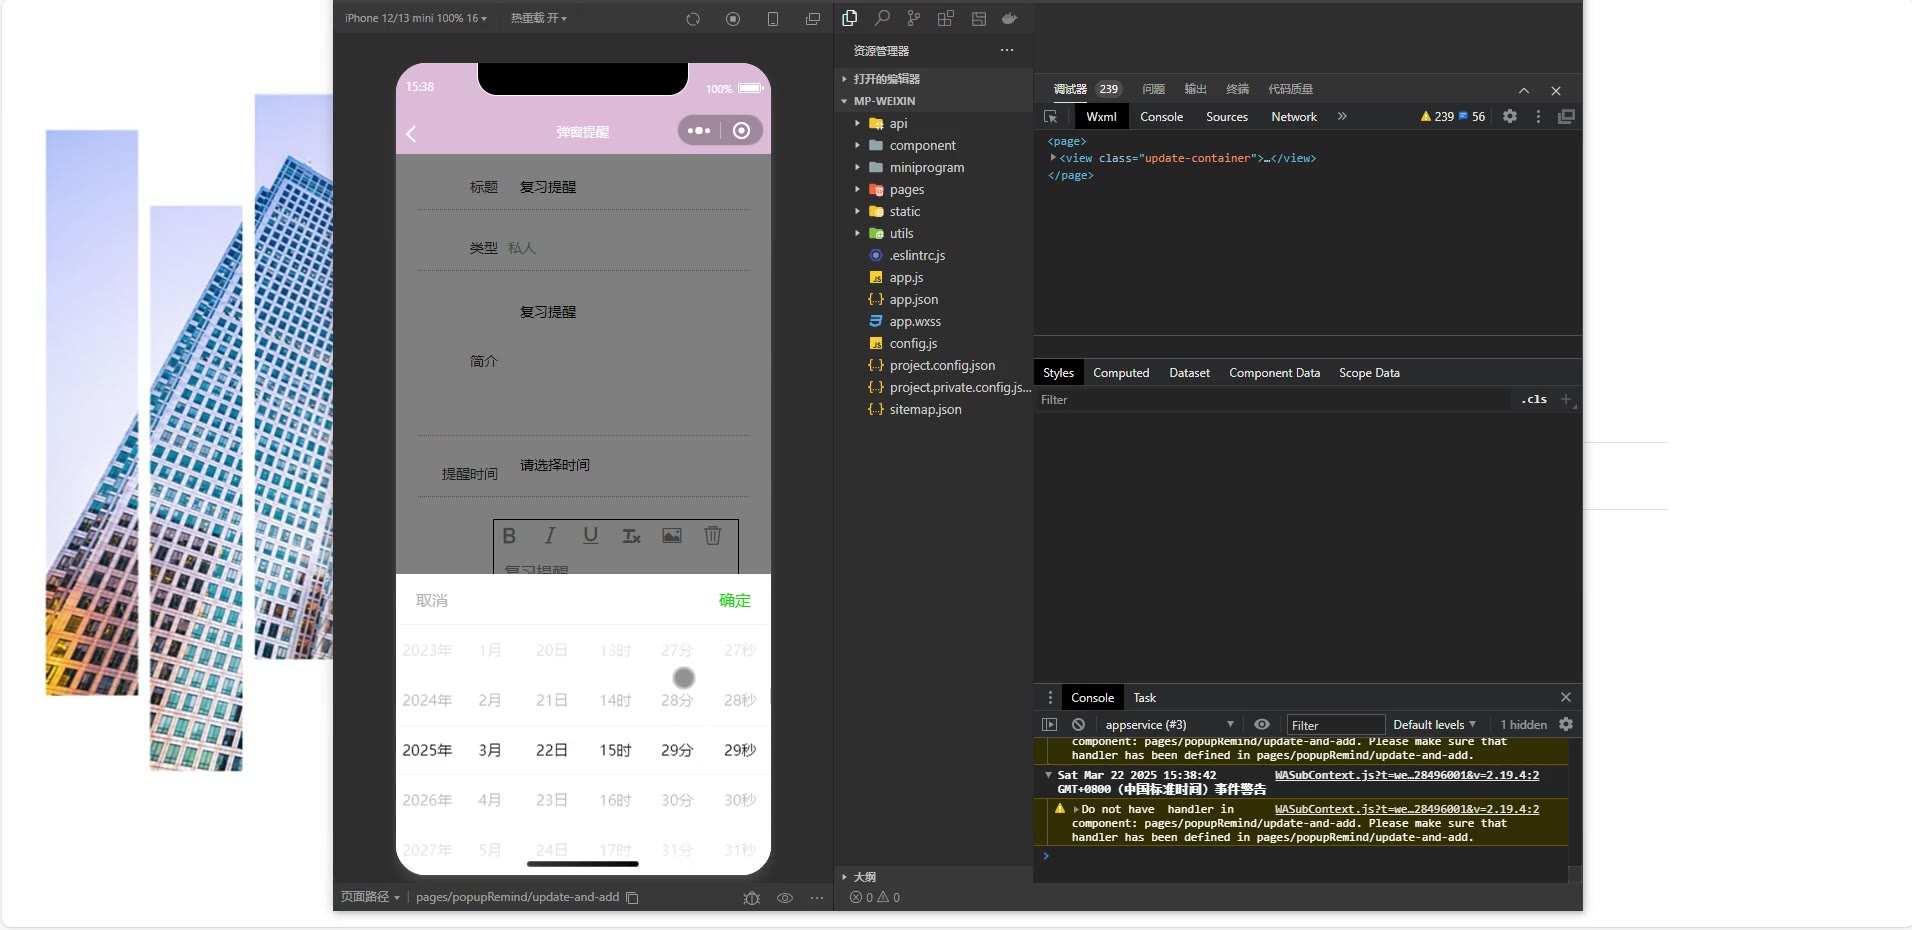Image resolution: width=1912 pixels, height=930 pixels.
Task: Click the console Filter input field
Action: tap(1334, 725)
